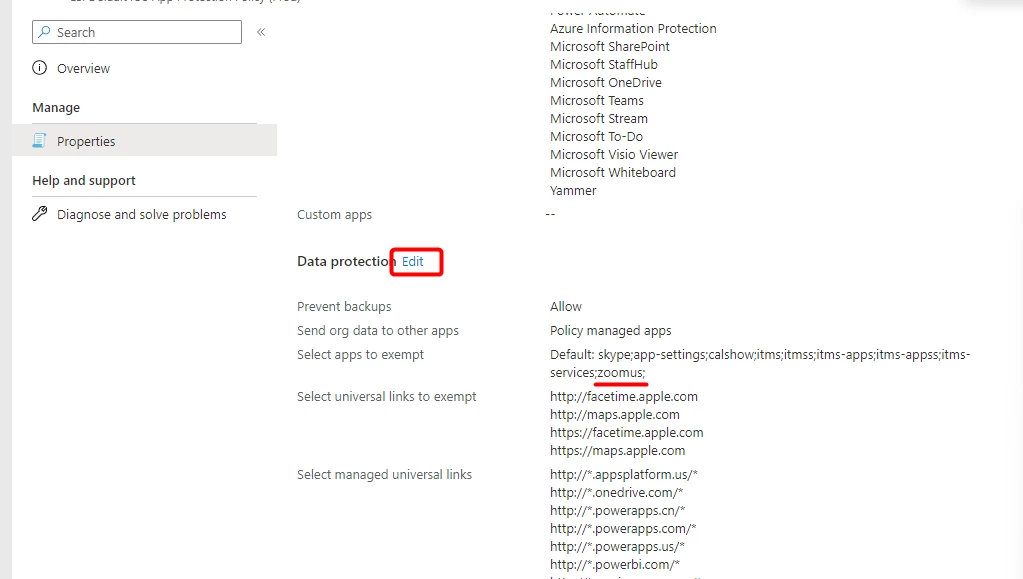The width and height of the screenshot is (1023, 579).
Task: Click the Allow value for Prevent backups
Action: [x=566, y=306]
